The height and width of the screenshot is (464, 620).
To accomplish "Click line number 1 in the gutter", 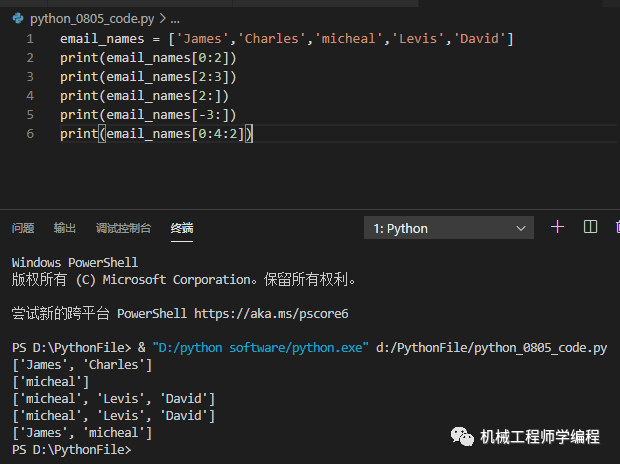I will 30,39.
